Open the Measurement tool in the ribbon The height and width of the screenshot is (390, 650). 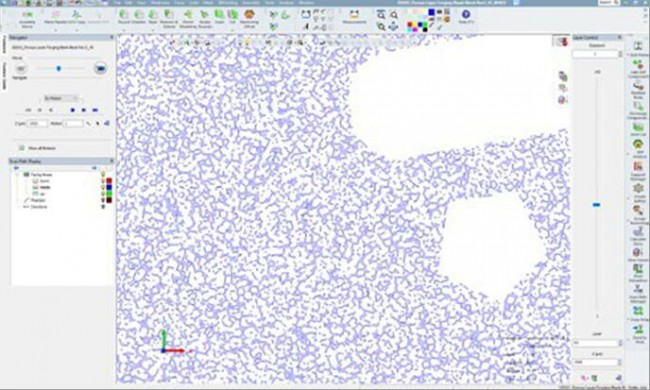pyautogui.click(x=354, y=17)
